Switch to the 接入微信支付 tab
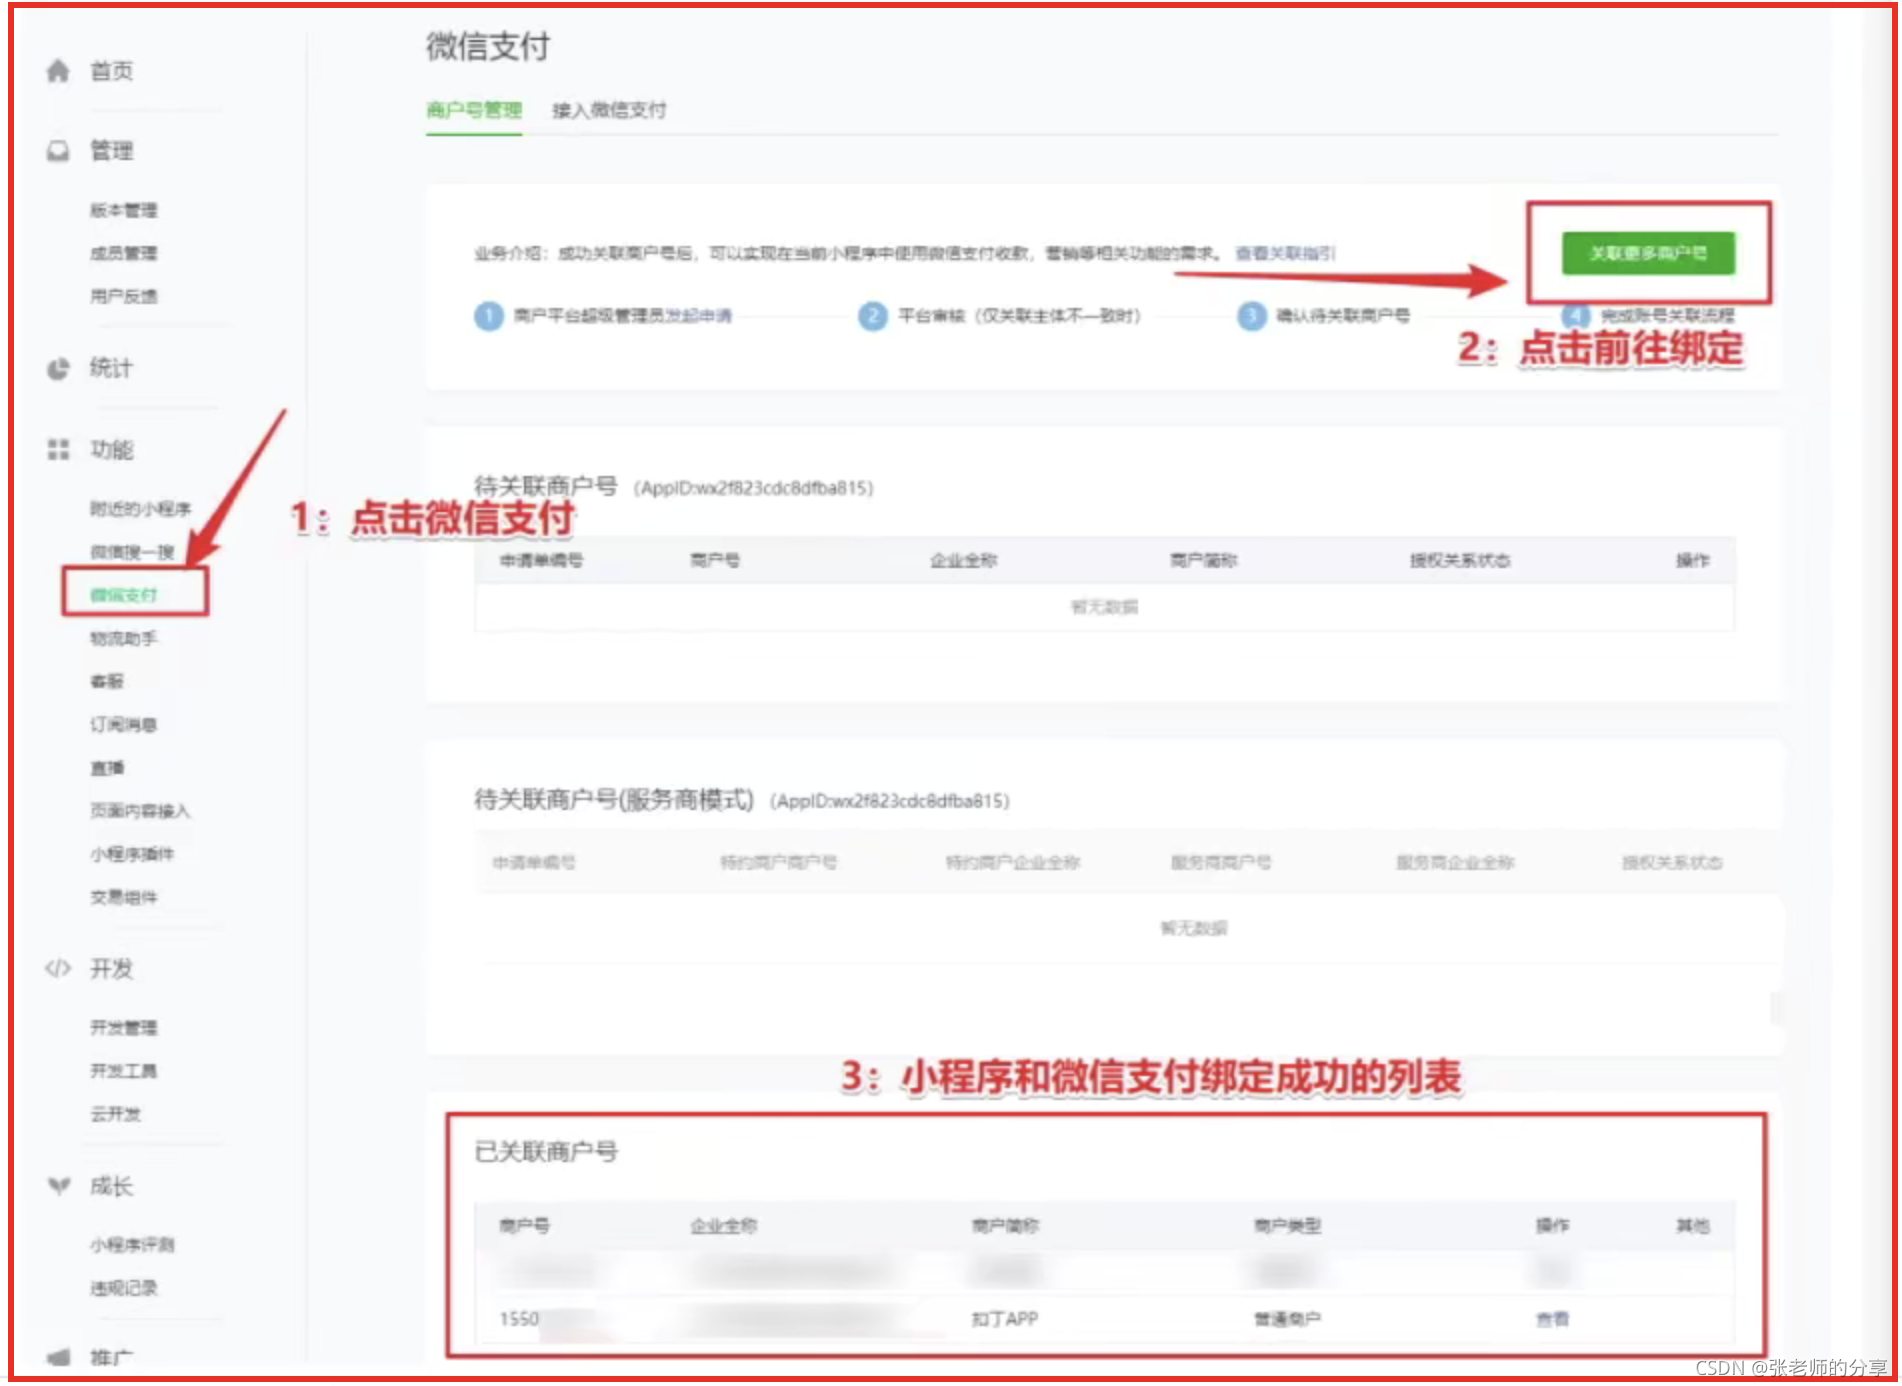This screenshot has width=1902, height=1386. pyautogui.click(x=609, y=110)
